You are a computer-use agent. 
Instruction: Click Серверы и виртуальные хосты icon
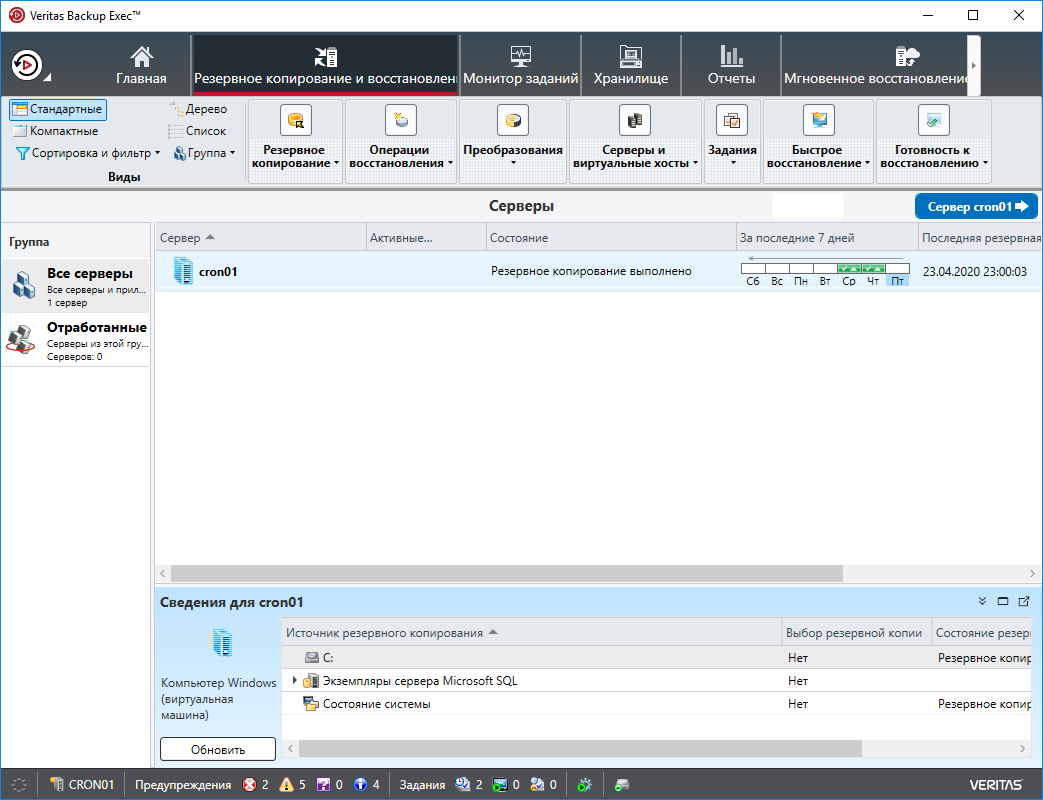635,120
